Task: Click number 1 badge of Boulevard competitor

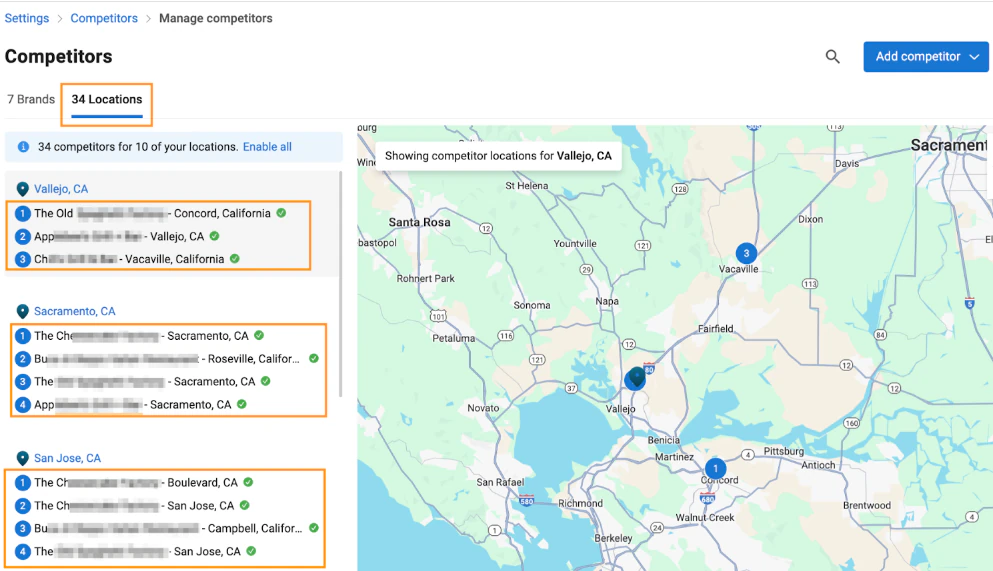Action: point(23,482)
